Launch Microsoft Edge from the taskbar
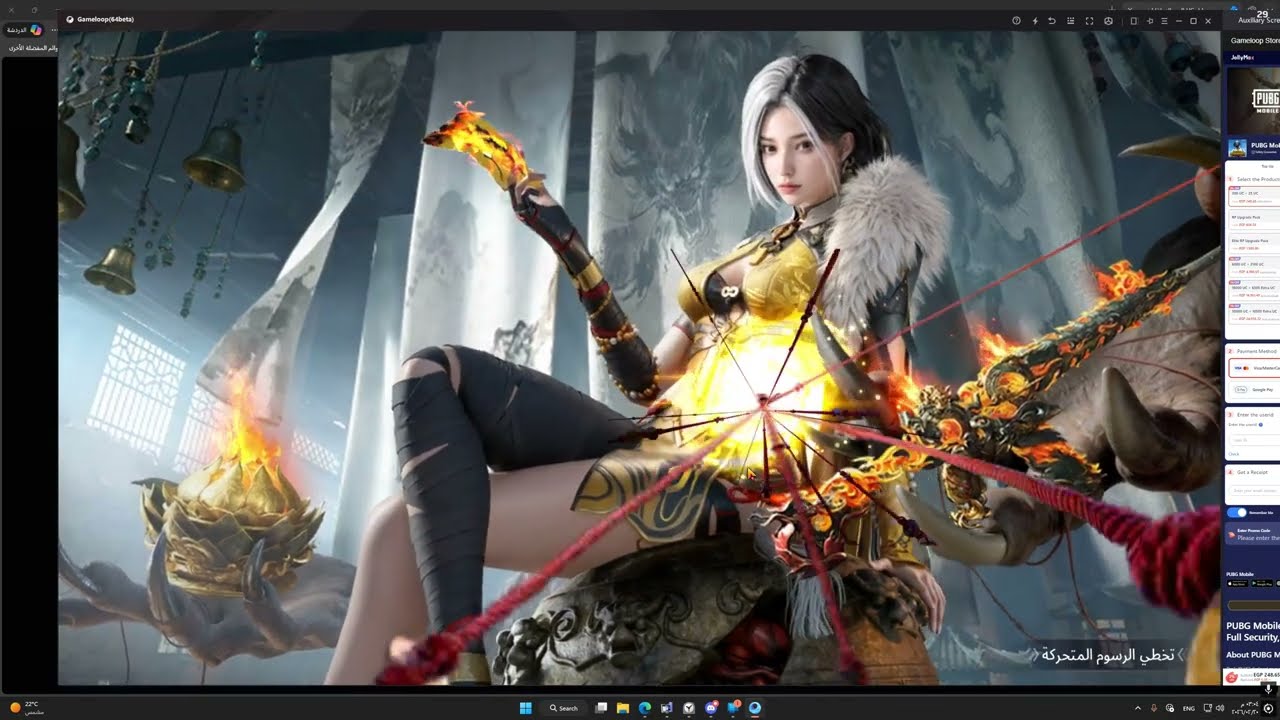Screen dimensions: 1280x720 pyautogui.click(x=645, y=708)
